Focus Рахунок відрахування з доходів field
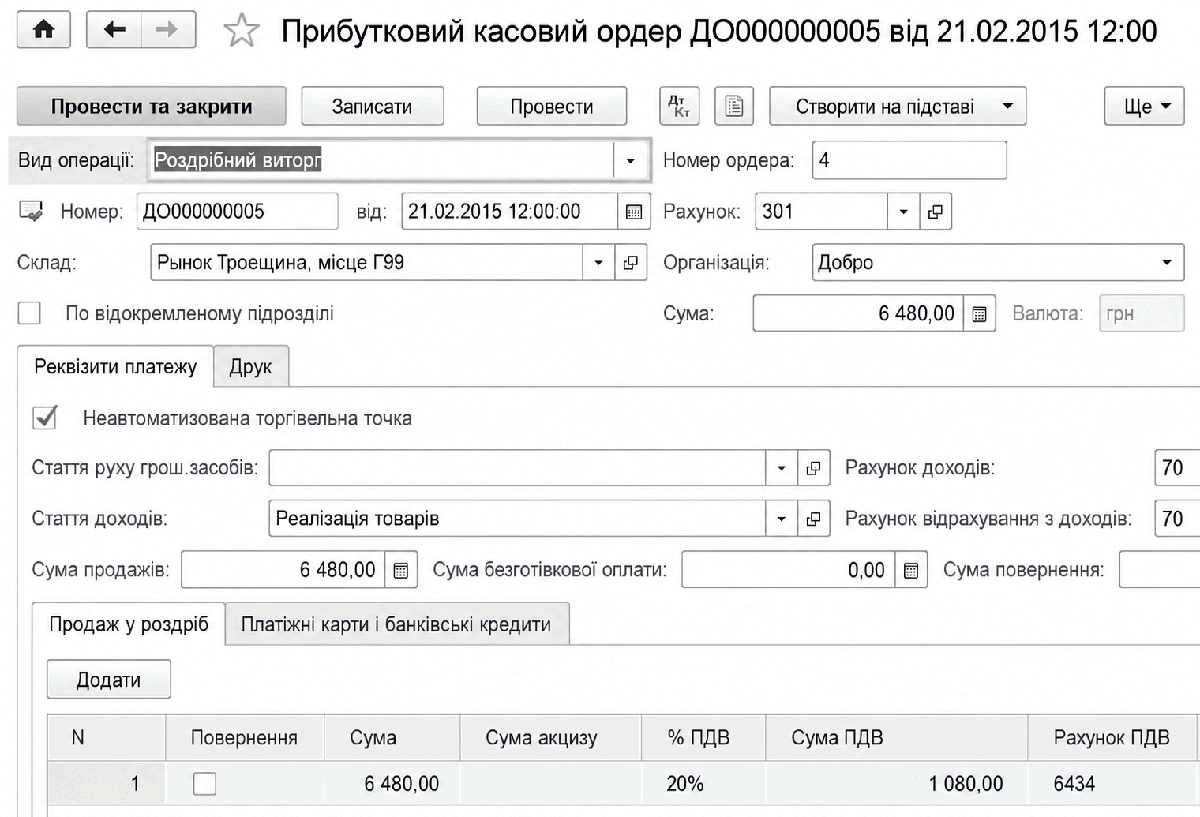Screen dimensions: 1200x817 tap(1177, 519)
